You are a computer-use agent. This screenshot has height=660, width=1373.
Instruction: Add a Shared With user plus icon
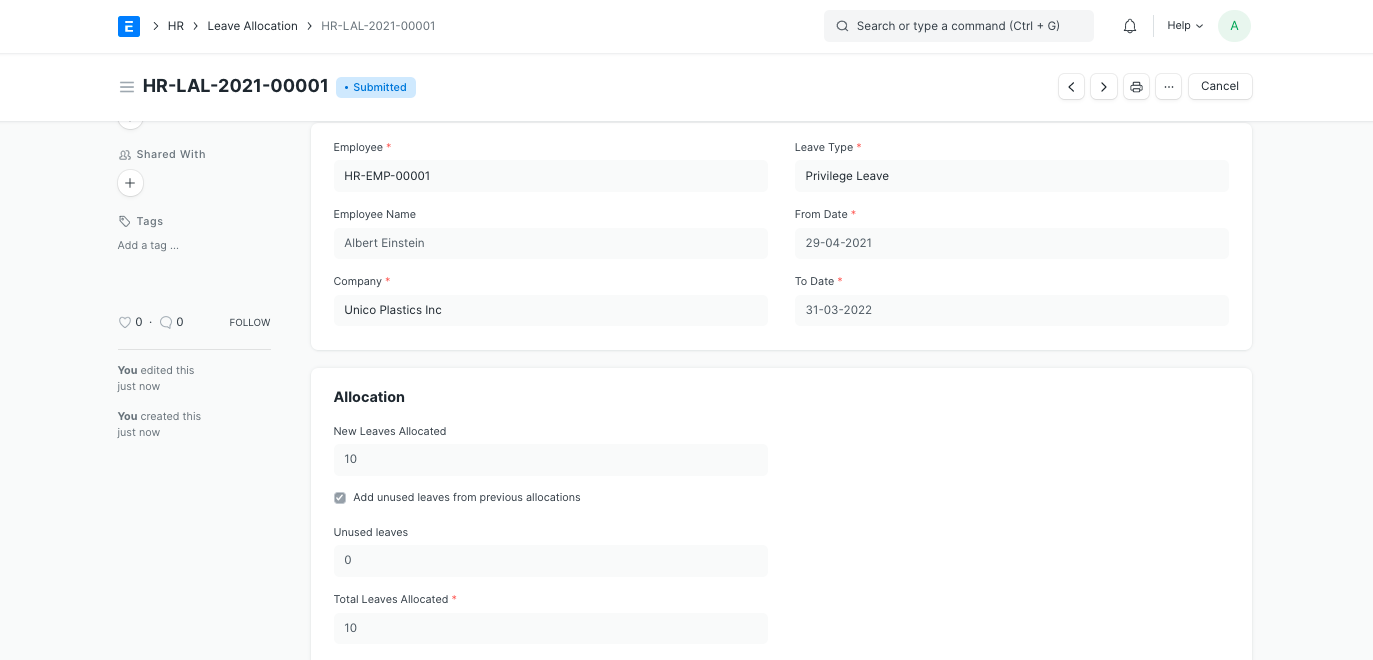pyautogui.click(x=130, y=183)
